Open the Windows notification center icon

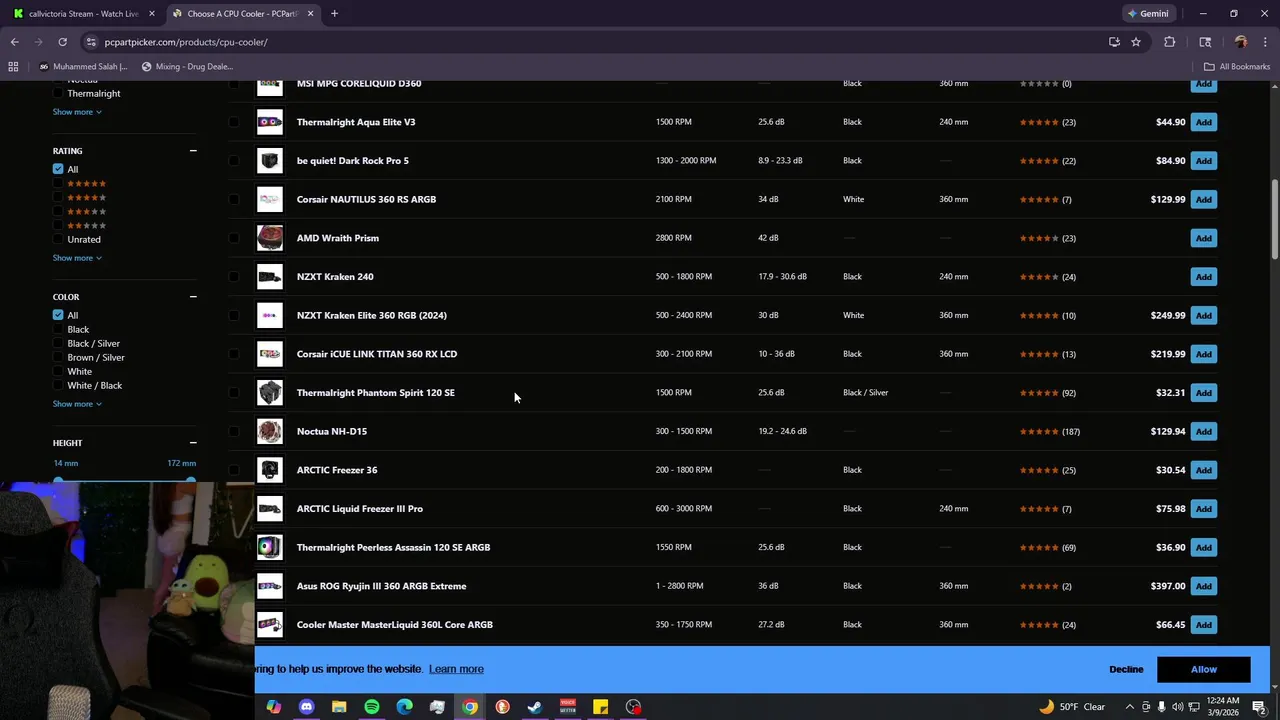[x=1259, y=707]
